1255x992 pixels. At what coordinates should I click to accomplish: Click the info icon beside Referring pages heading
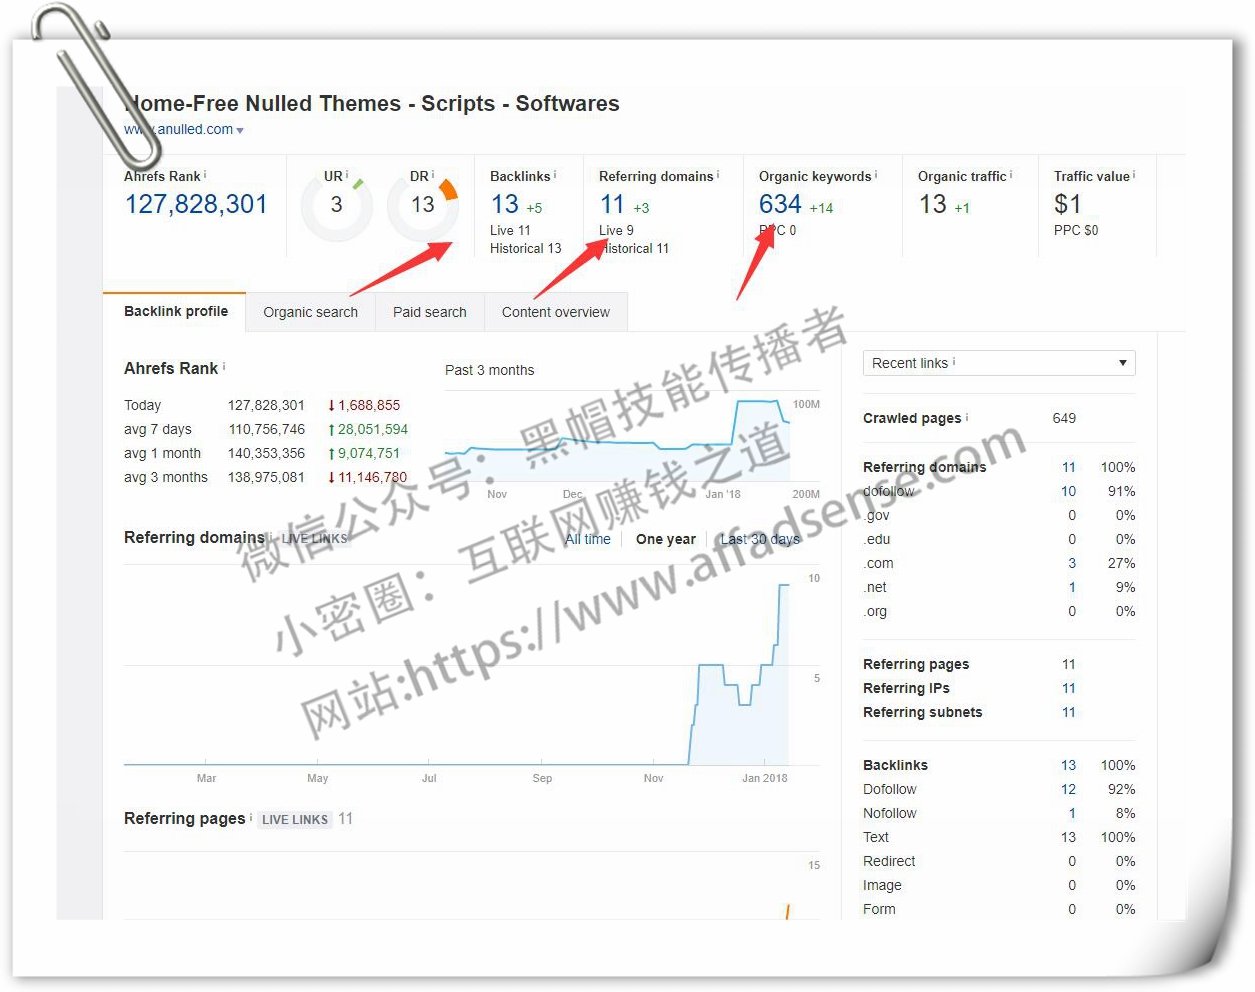[251, 817]
